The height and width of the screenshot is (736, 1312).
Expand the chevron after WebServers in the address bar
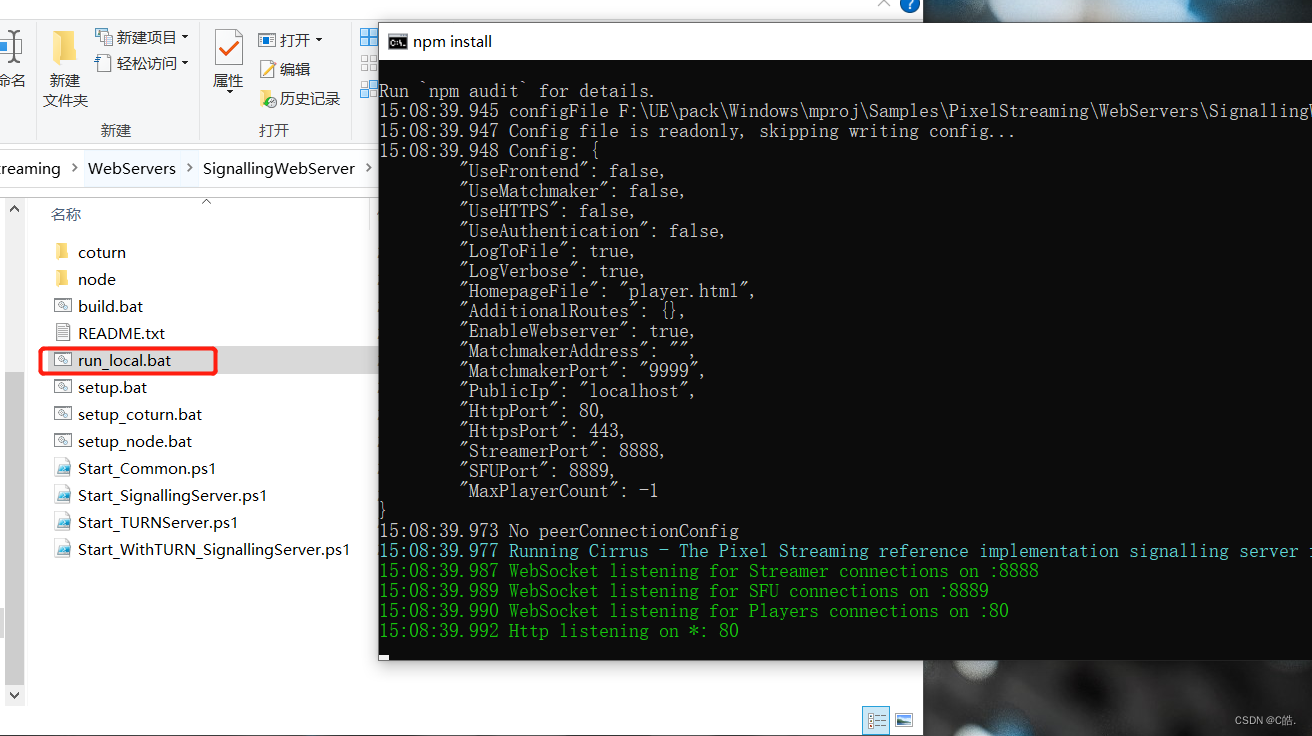click(x=189, y=168)
